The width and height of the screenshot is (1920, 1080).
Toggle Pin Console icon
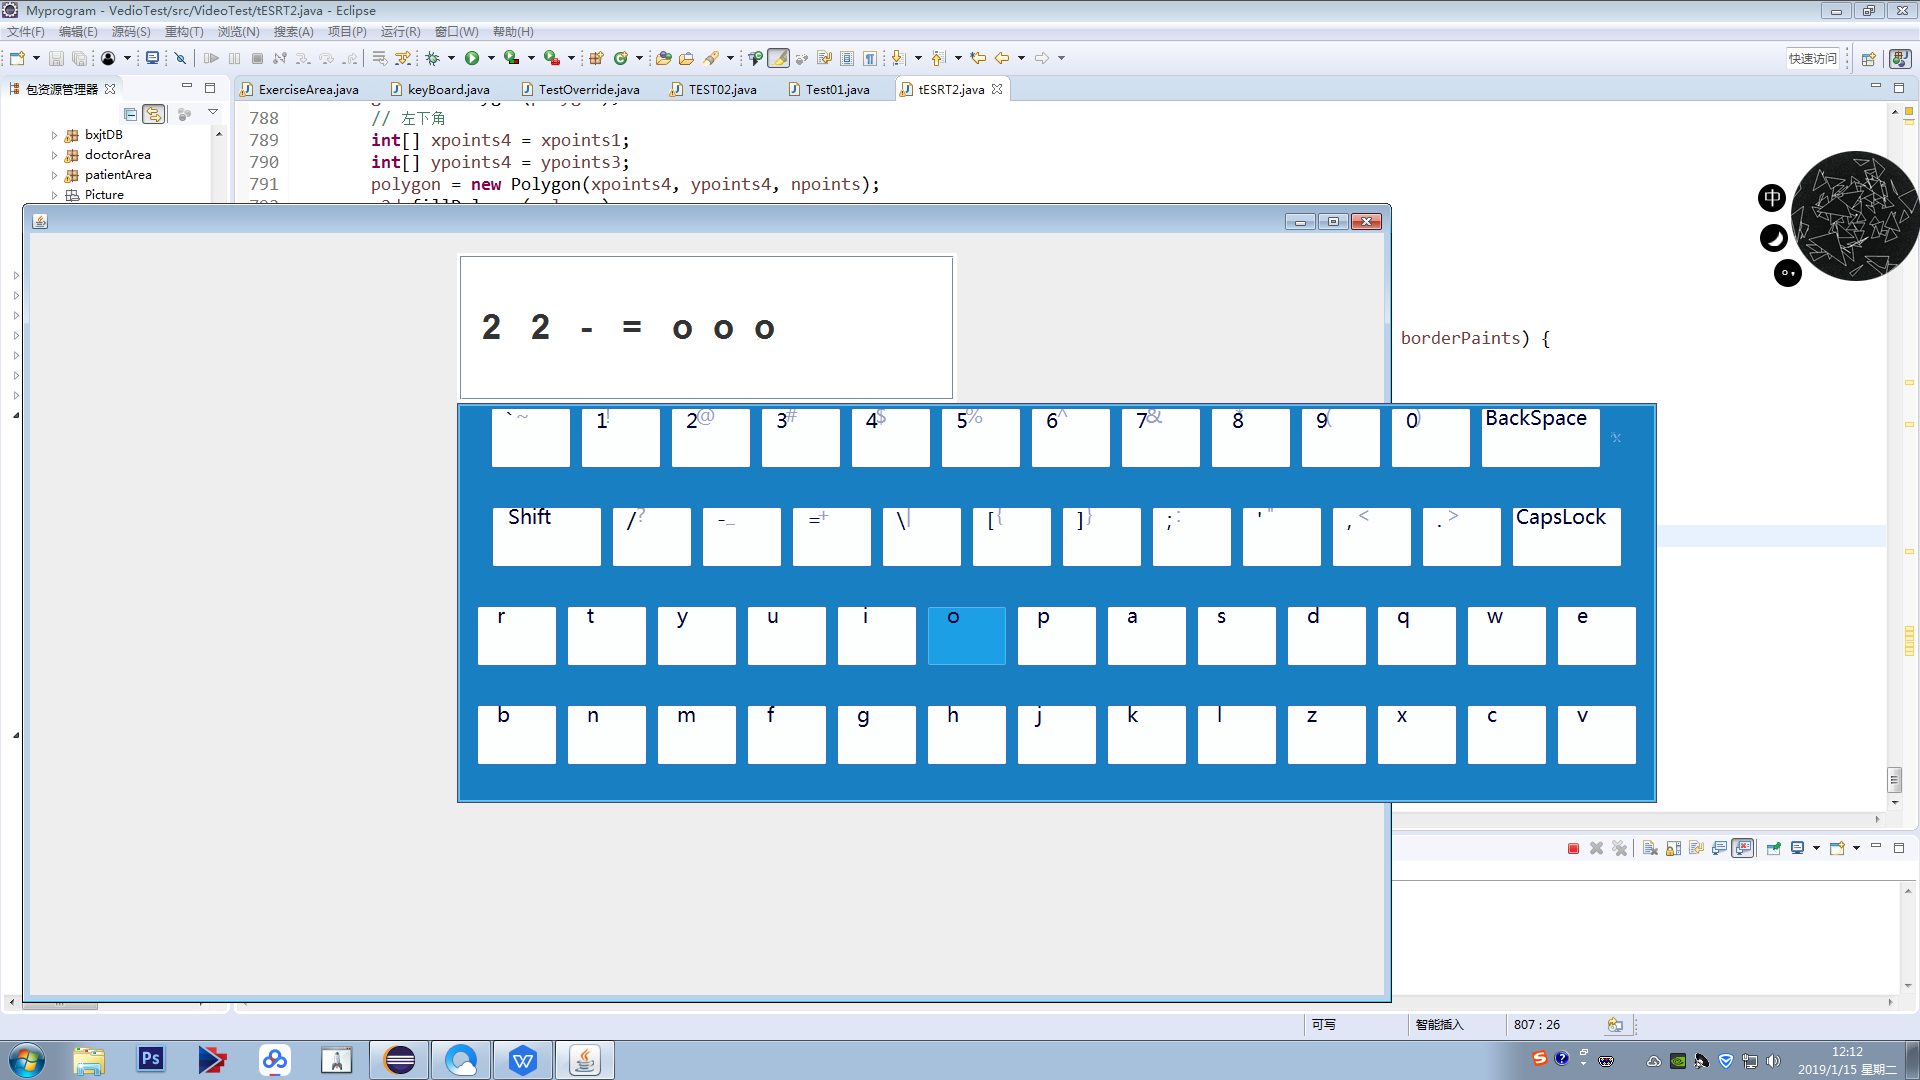(x=1773, y=848)
